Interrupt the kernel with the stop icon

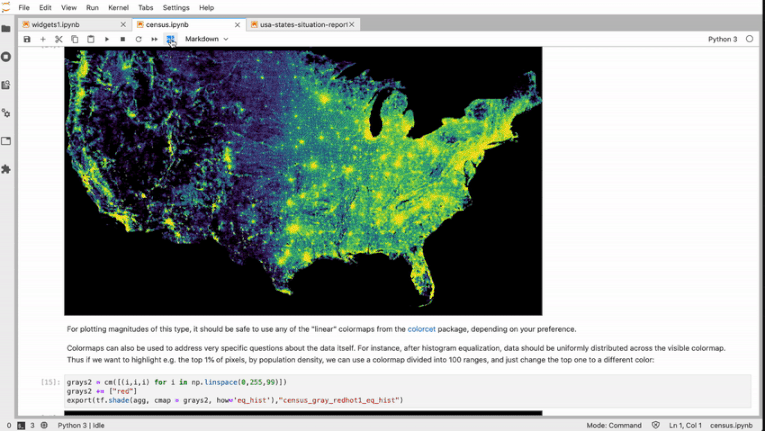(x=122, y=39)
